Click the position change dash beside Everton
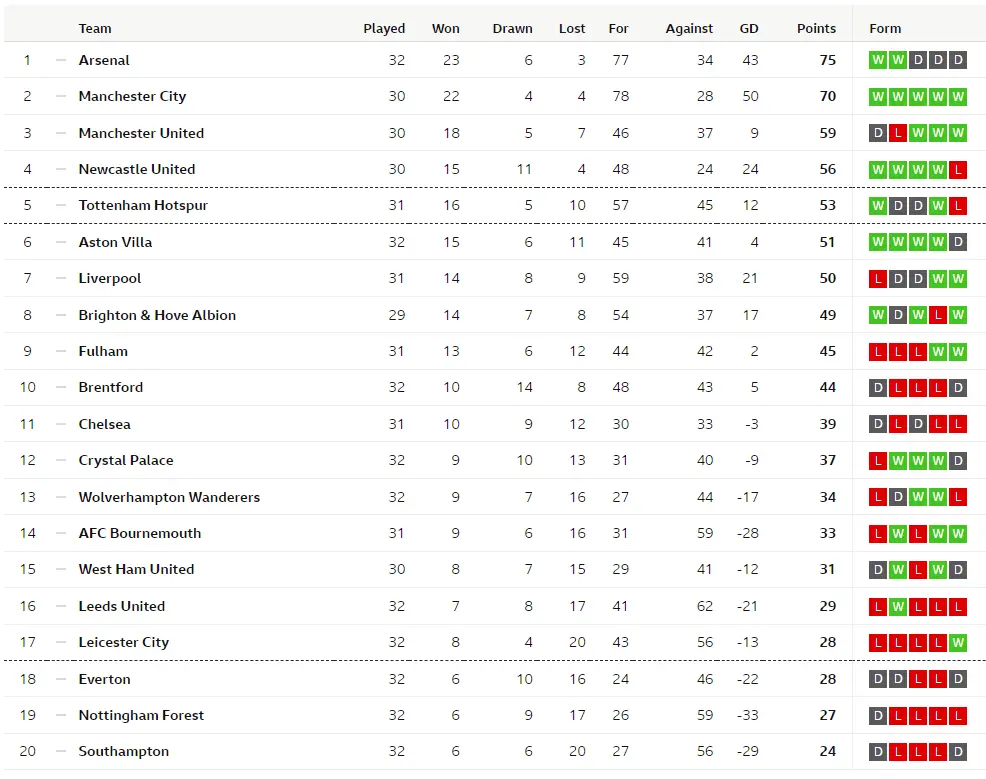 pos(61,679)
